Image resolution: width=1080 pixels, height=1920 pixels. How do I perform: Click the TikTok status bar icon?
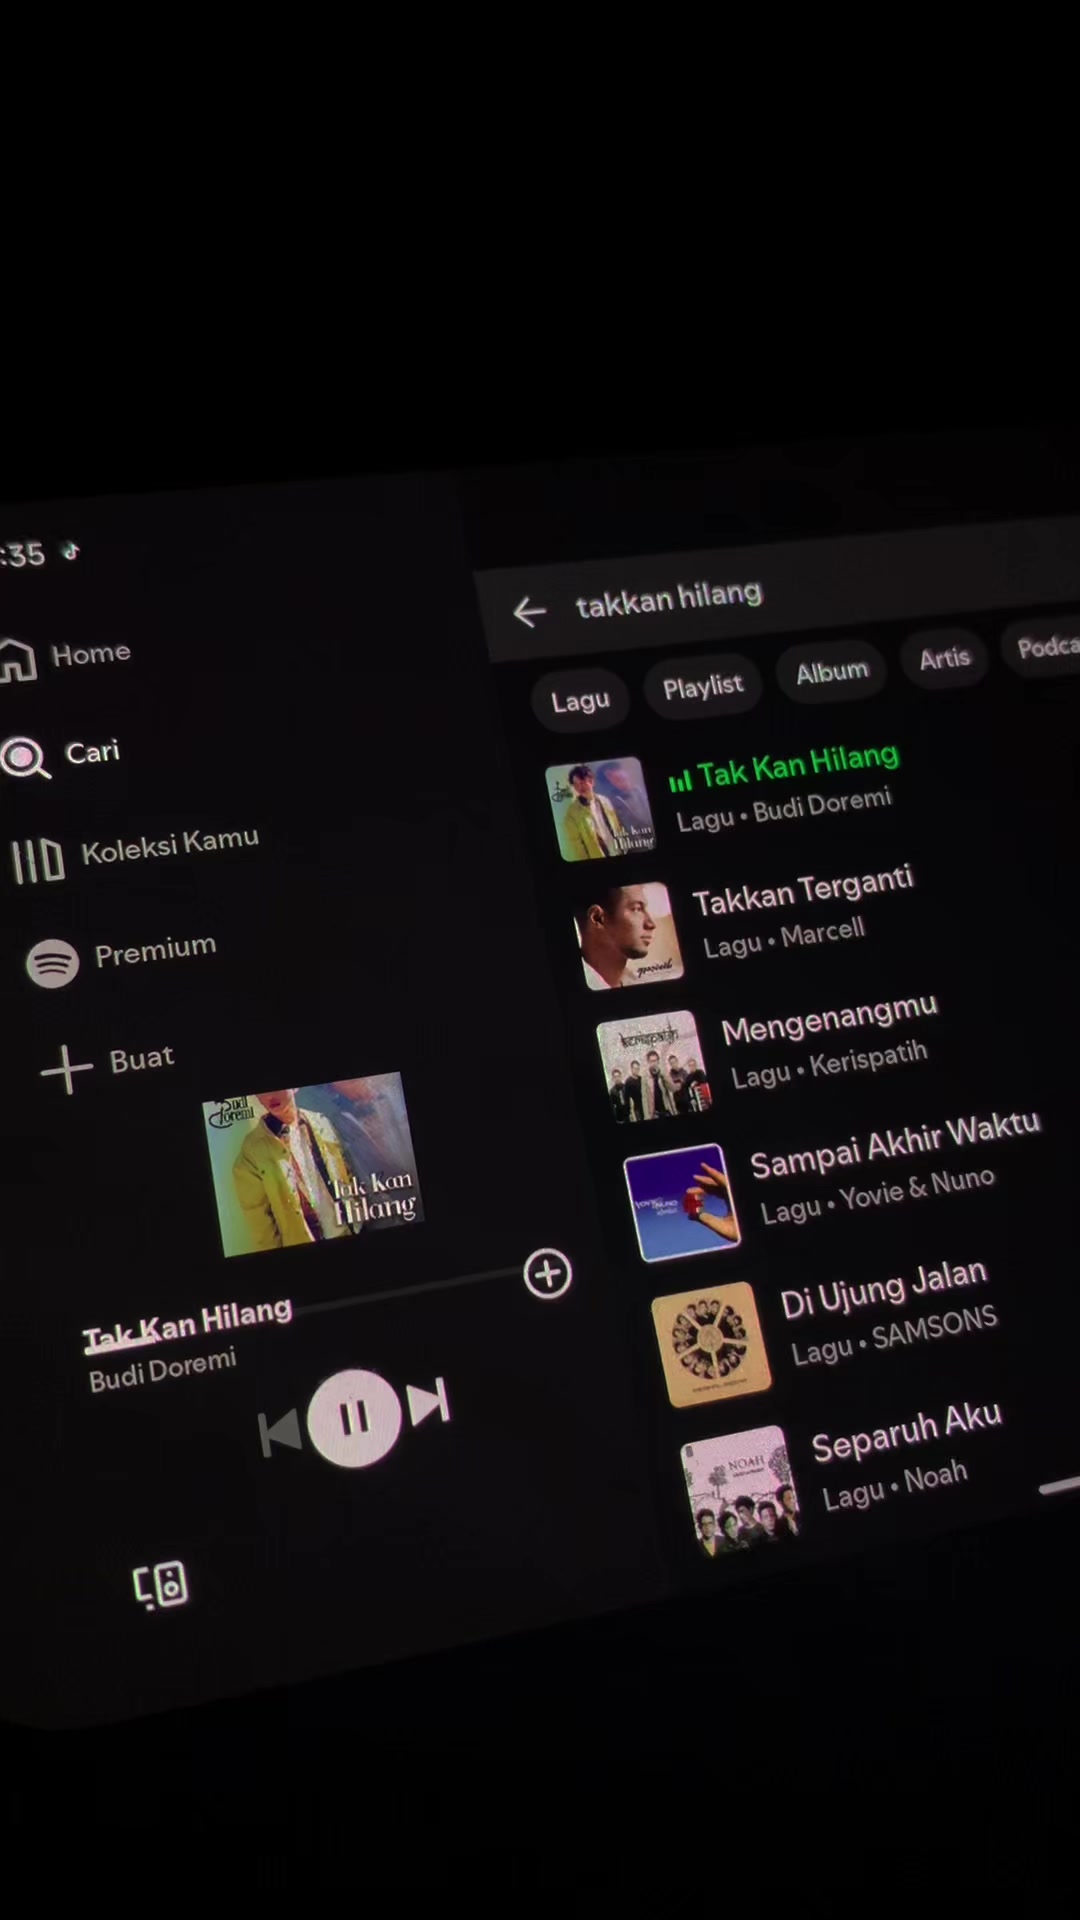tap(70, 550)
